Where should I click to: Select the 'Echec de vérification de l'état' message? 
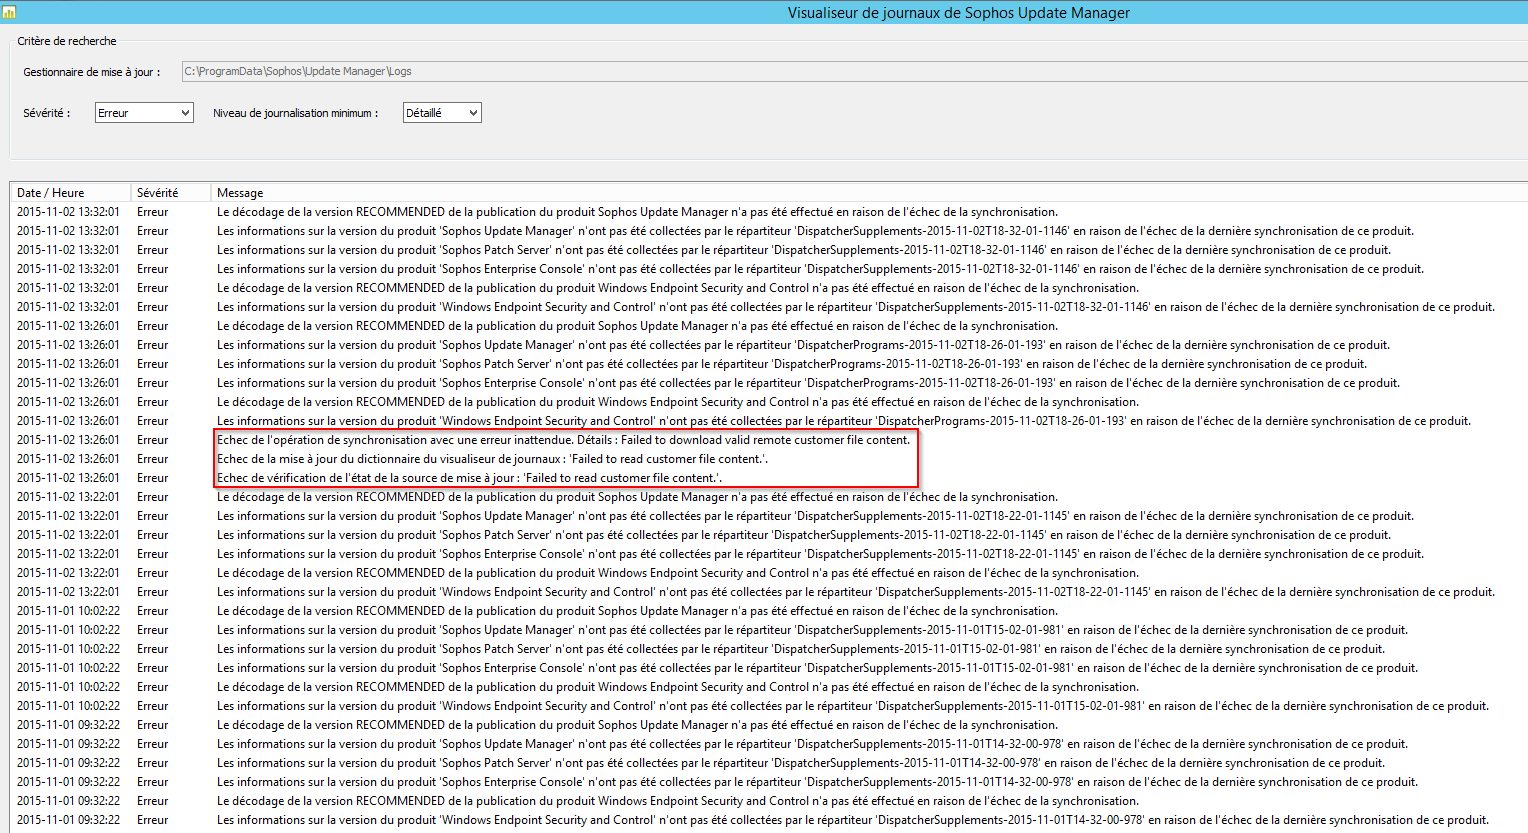[x=469, y=478]
